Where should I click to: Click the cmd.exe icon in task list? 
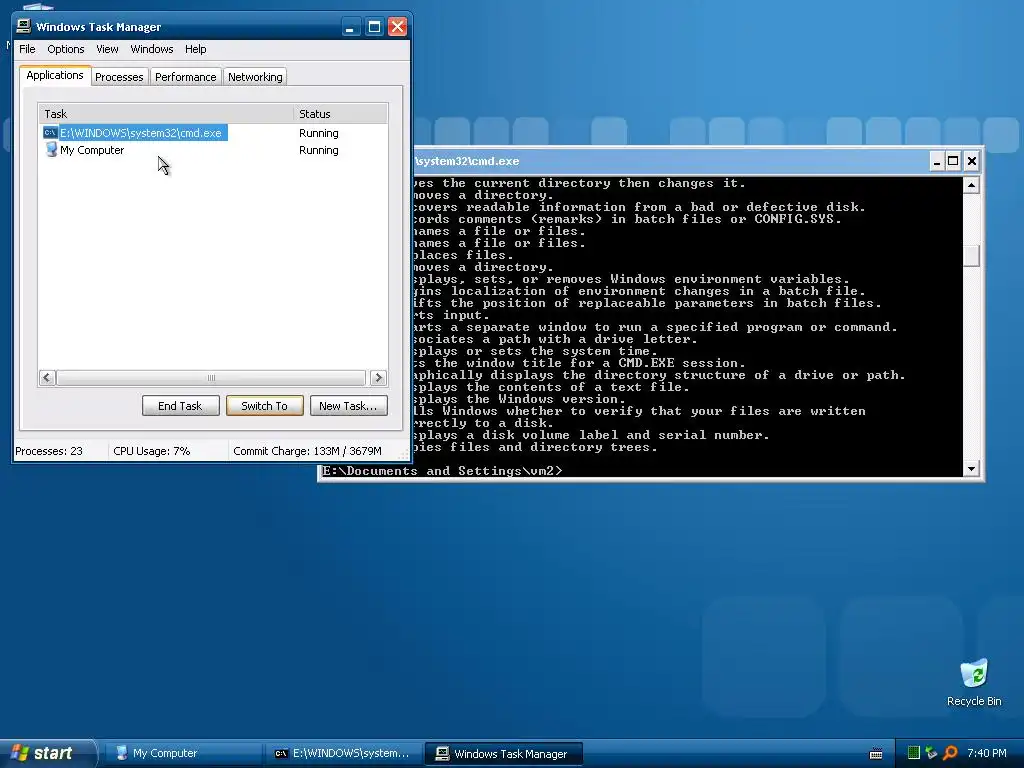pyautogui.click(x=50, y=133)
